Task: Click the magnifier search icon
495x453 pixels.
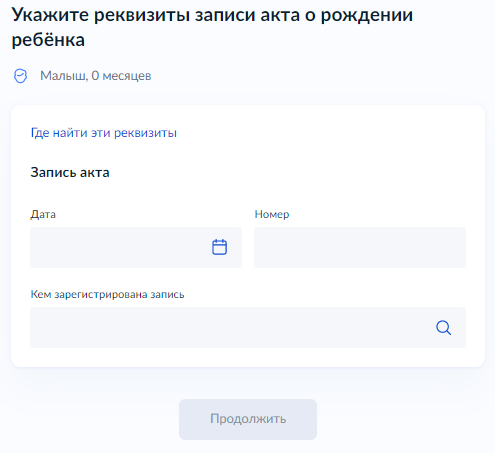Action: (x=443, y=328)
